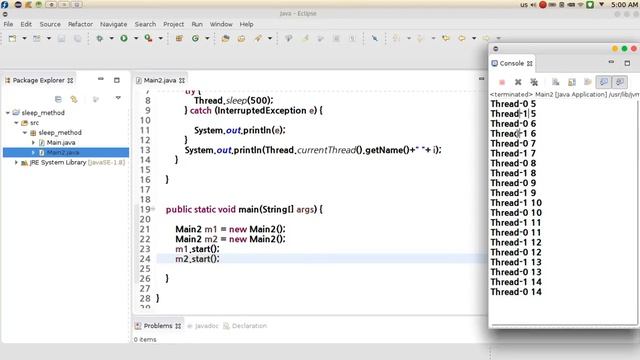This screenshot has width=640, height=360.
Task: Open the dropdown arrow next to New icon
Action: click(x=24, y=38)
